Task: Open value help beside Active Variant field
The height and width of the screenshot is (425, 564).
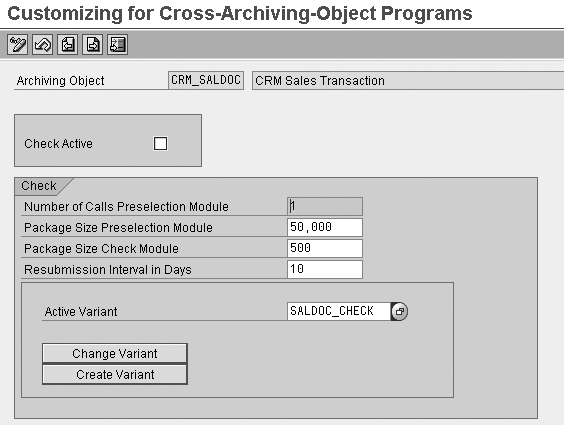Action: [399, 311]
